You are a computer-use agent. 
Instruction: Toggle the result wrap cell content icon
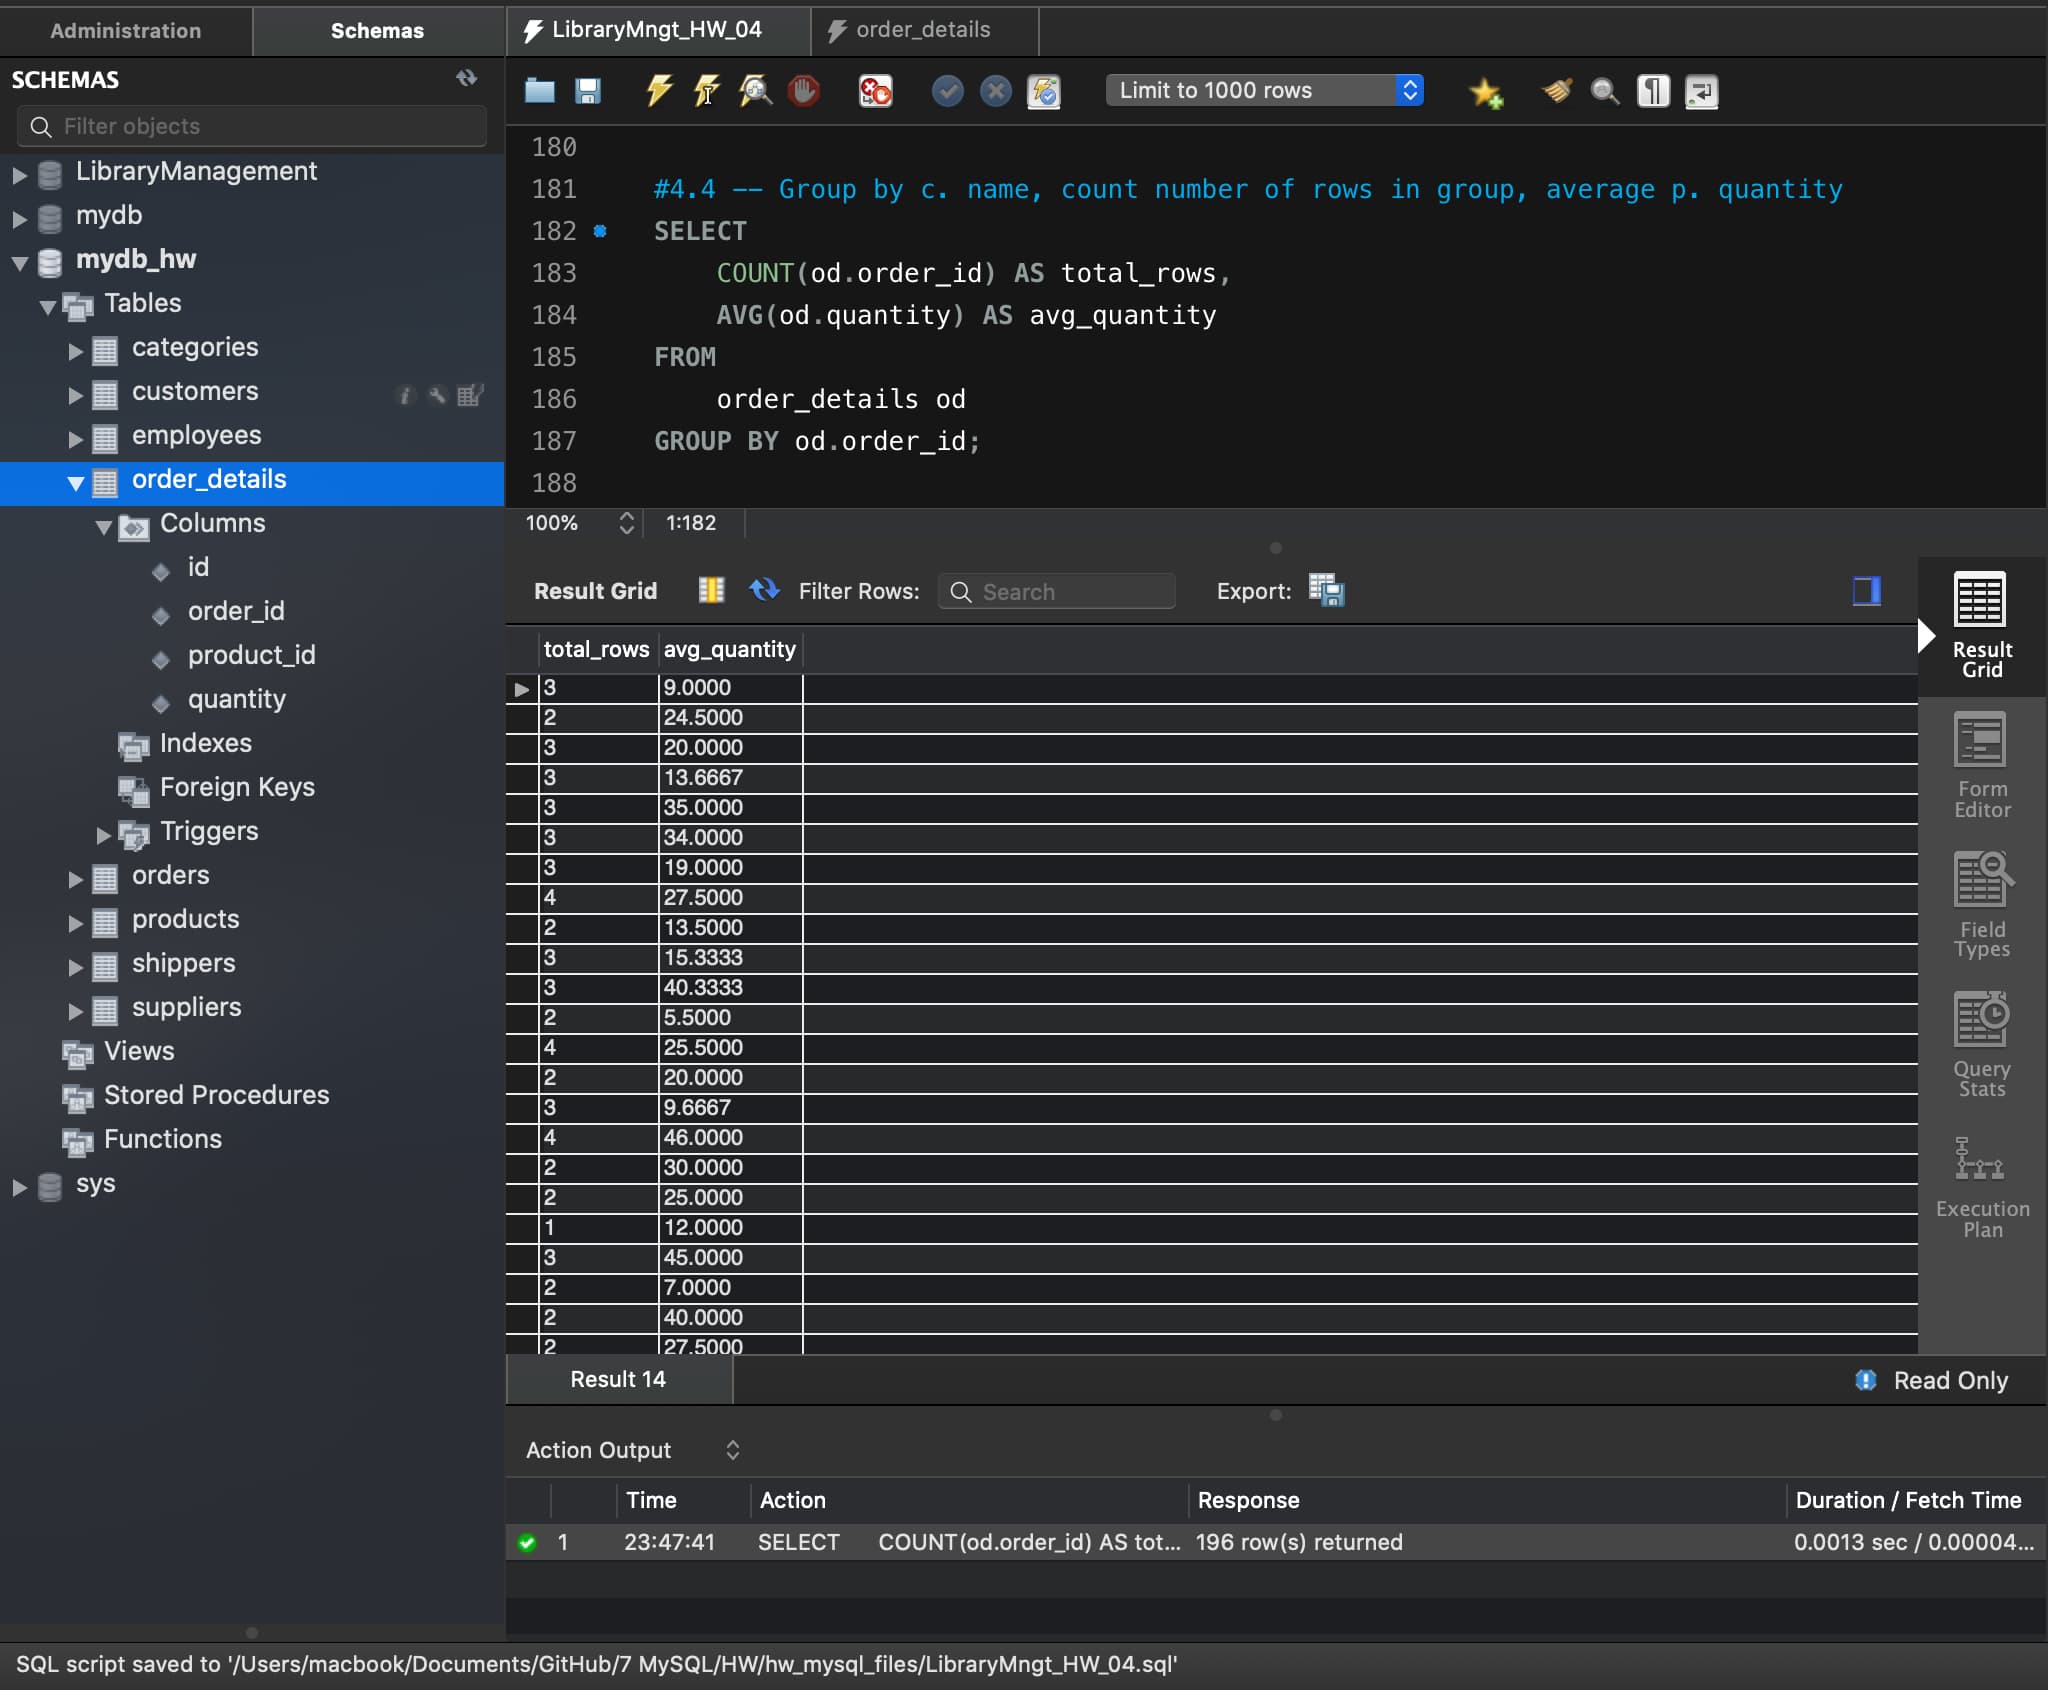point(711,591)
